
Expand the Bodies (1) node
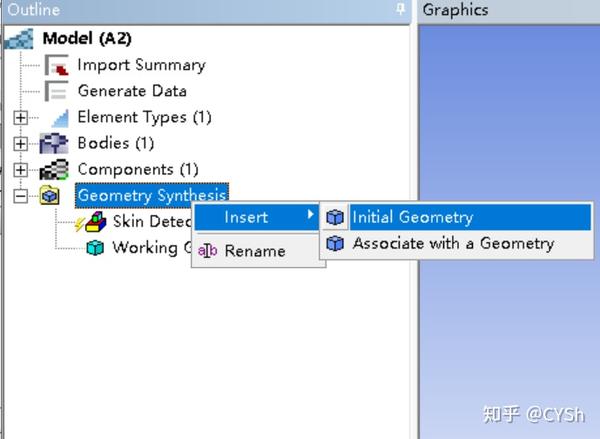[x=20, y=144]
